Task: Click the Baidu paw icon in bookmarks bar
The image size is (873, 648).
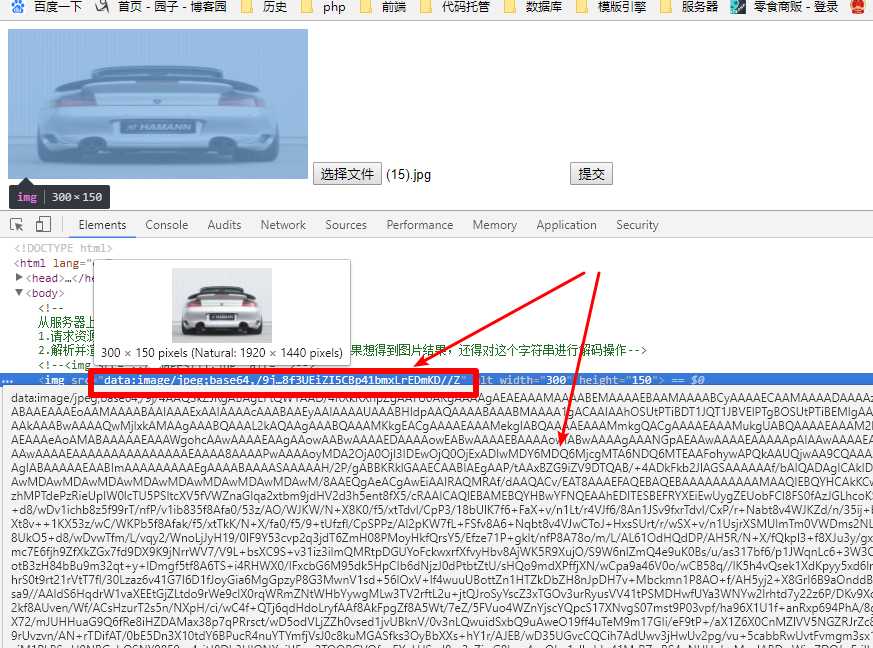Action: click(18, 7)
